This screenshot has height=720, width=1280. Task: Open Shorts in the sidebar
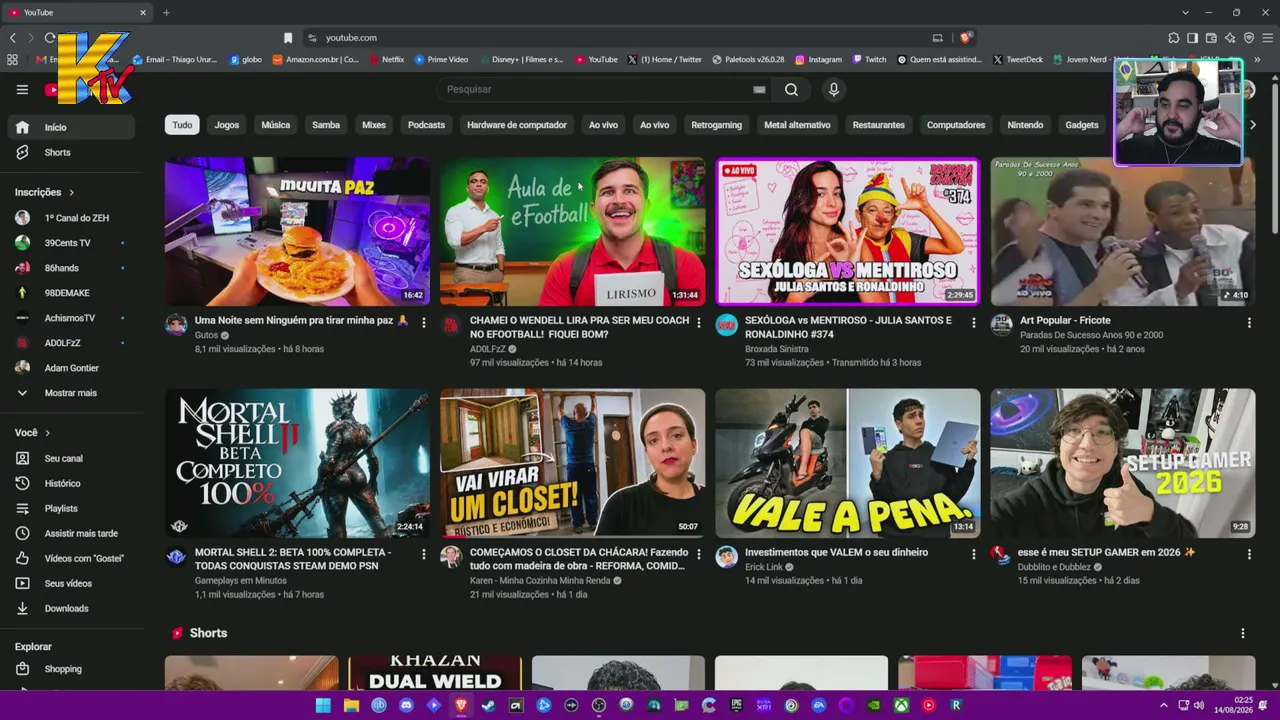click(70, 152)
